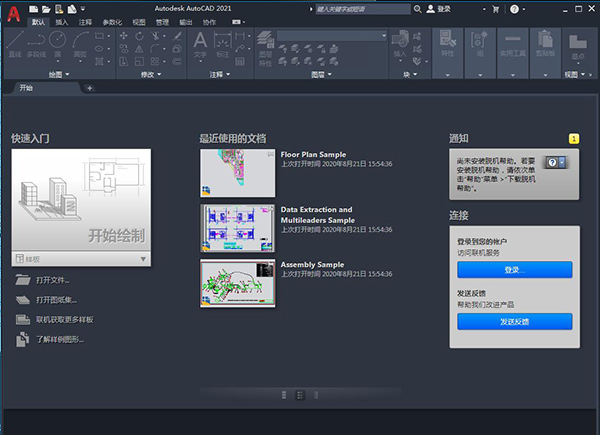Pin the Floor Plan Sample document
The width and height of the screenshot is (600, 435).
[x=271, y=154]
